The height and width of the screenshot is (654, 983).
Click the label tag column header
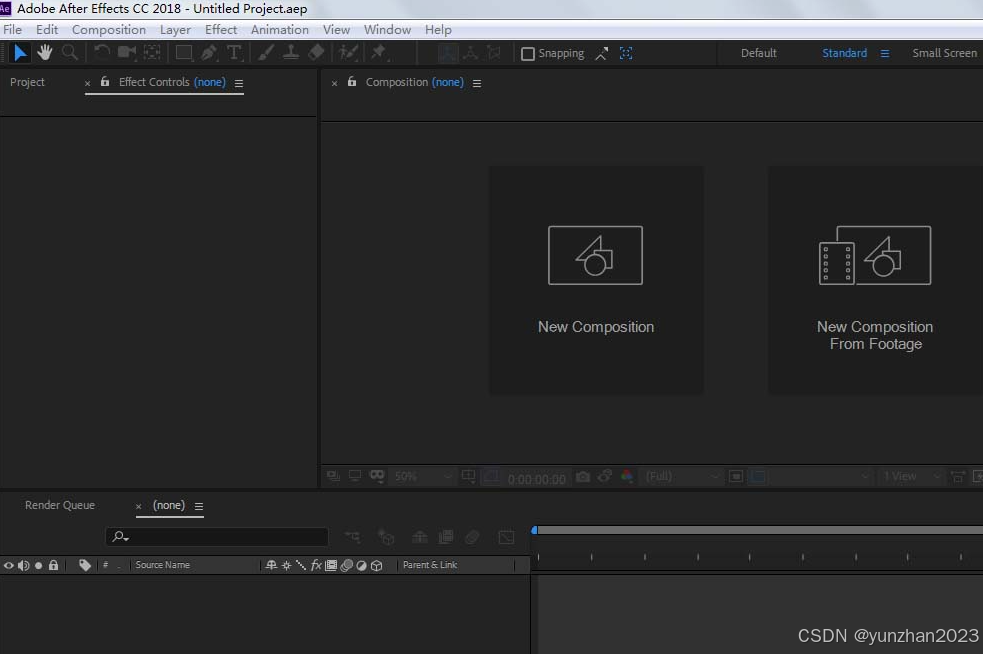pos(85,565)
